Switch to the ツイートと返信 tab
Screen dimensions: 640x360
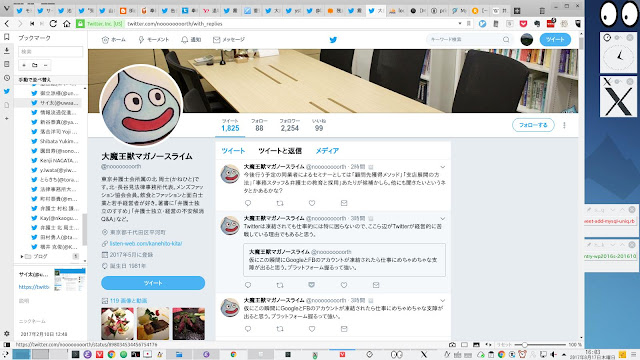[280, 151]
